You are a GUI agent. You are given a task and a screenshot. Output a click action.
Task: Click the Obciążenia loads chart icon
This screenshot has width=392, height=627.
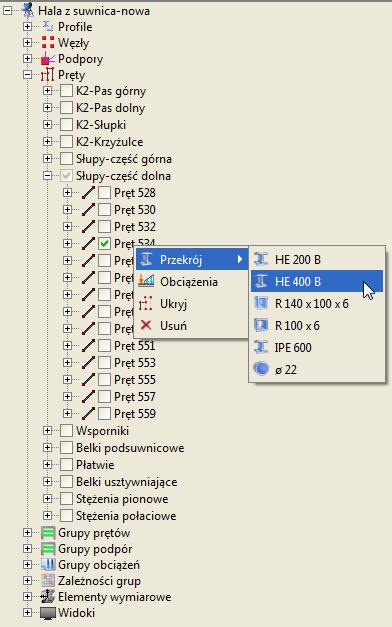point(146,281)
